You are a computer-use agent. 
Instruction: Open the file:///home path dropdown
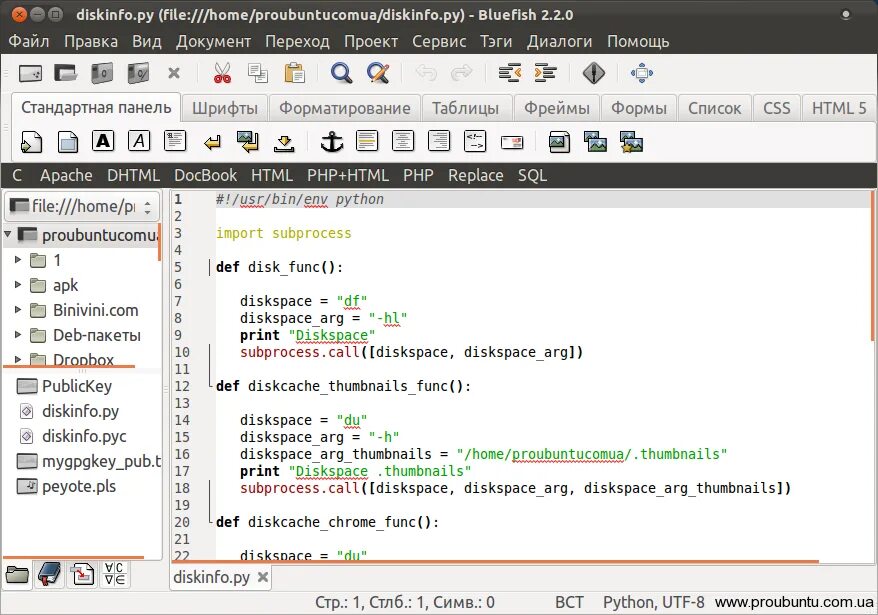click(x=82, y=207)
